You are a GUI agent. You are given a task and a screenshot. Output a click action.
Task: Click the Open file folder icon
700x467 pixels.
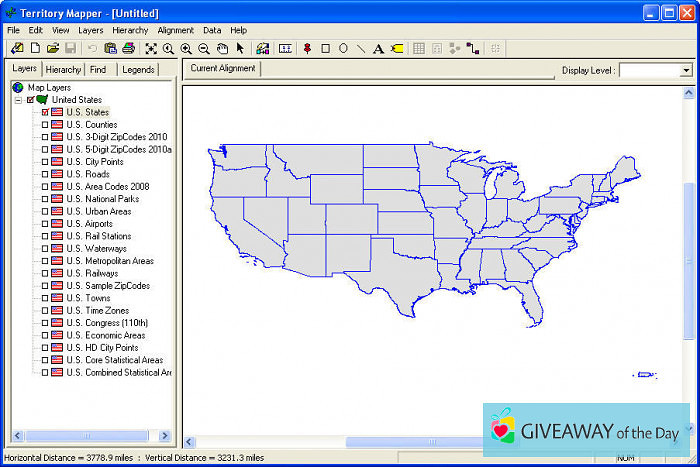(53, 48)
